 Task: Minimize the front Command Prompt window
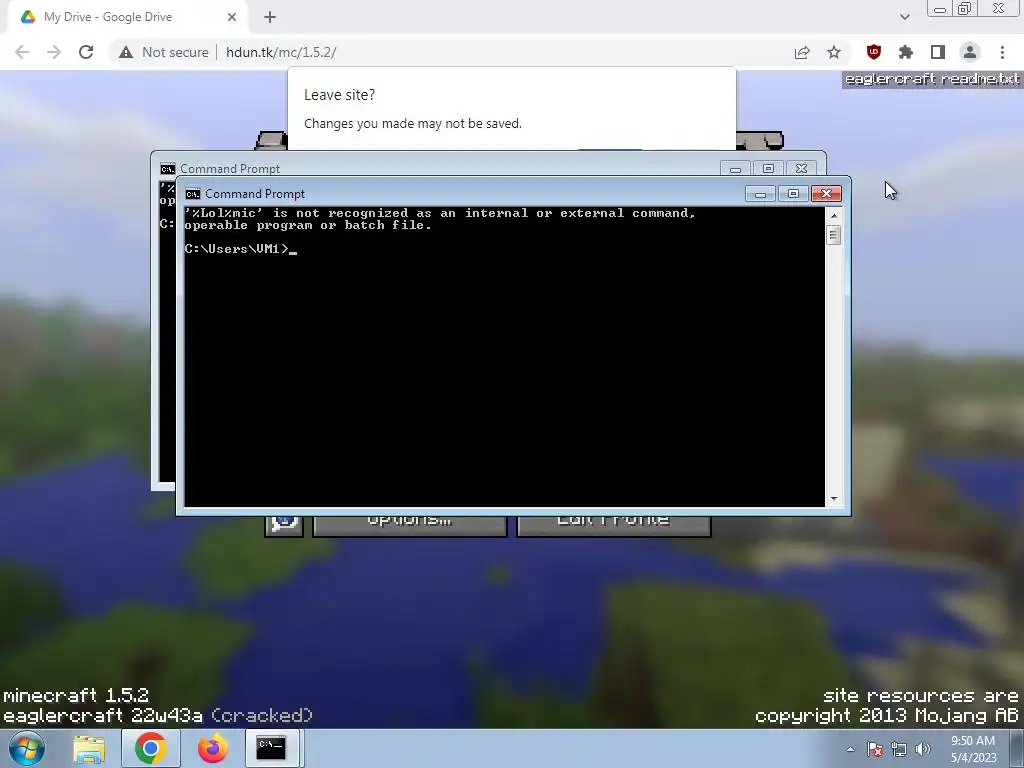click(760, 194)
